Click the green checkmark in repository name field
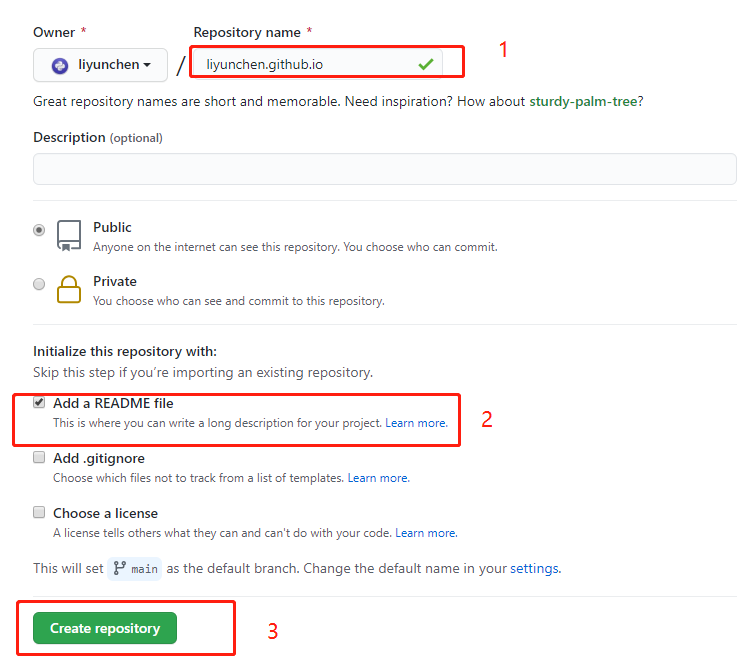Image resolution: width=749 pixels, height=664 pixels. click(426, 64)
